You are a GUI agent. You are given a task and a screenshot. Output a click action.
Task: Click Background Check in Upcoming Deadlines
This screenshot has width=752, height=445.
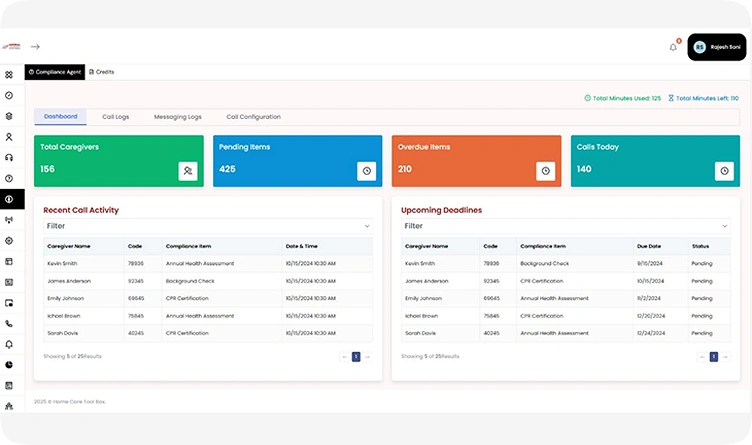point(545,264)
